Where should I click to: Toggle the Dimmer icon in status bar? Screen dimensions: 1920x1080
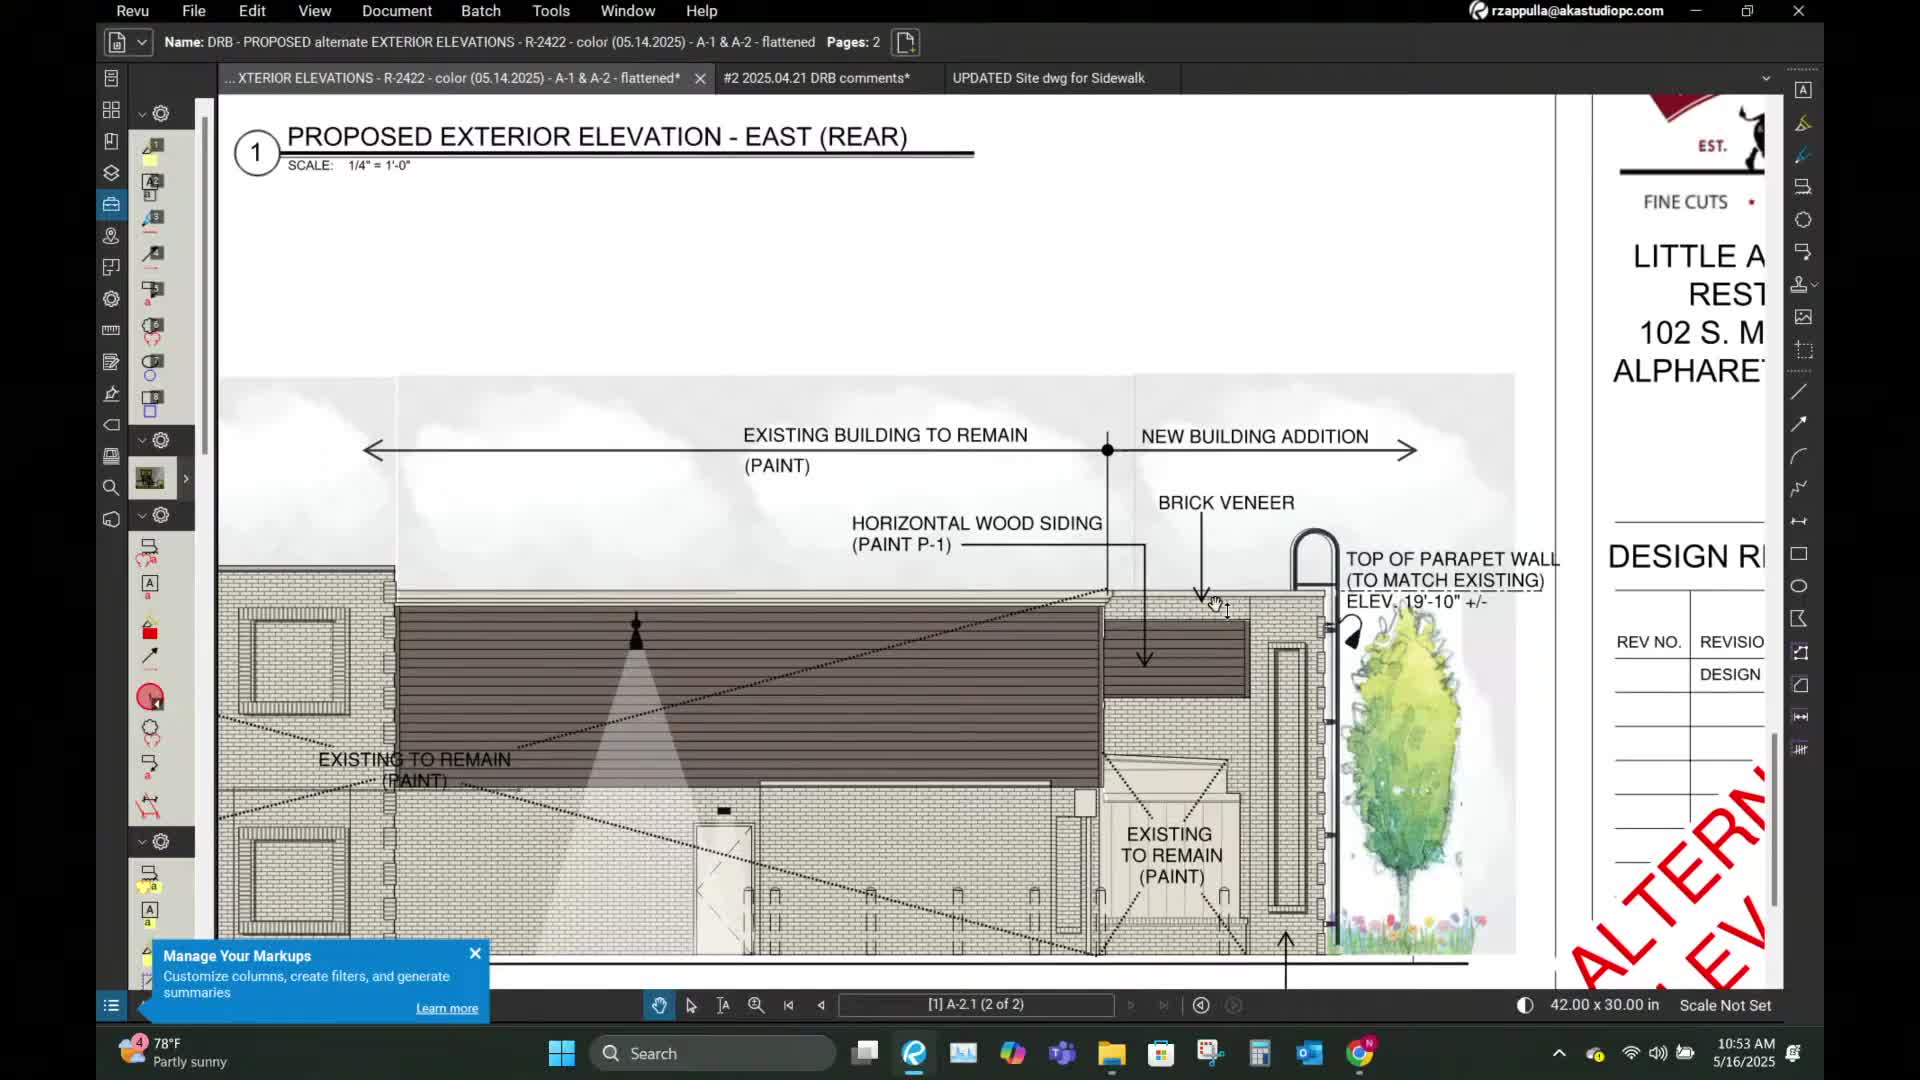(x=1525, y=1006)
